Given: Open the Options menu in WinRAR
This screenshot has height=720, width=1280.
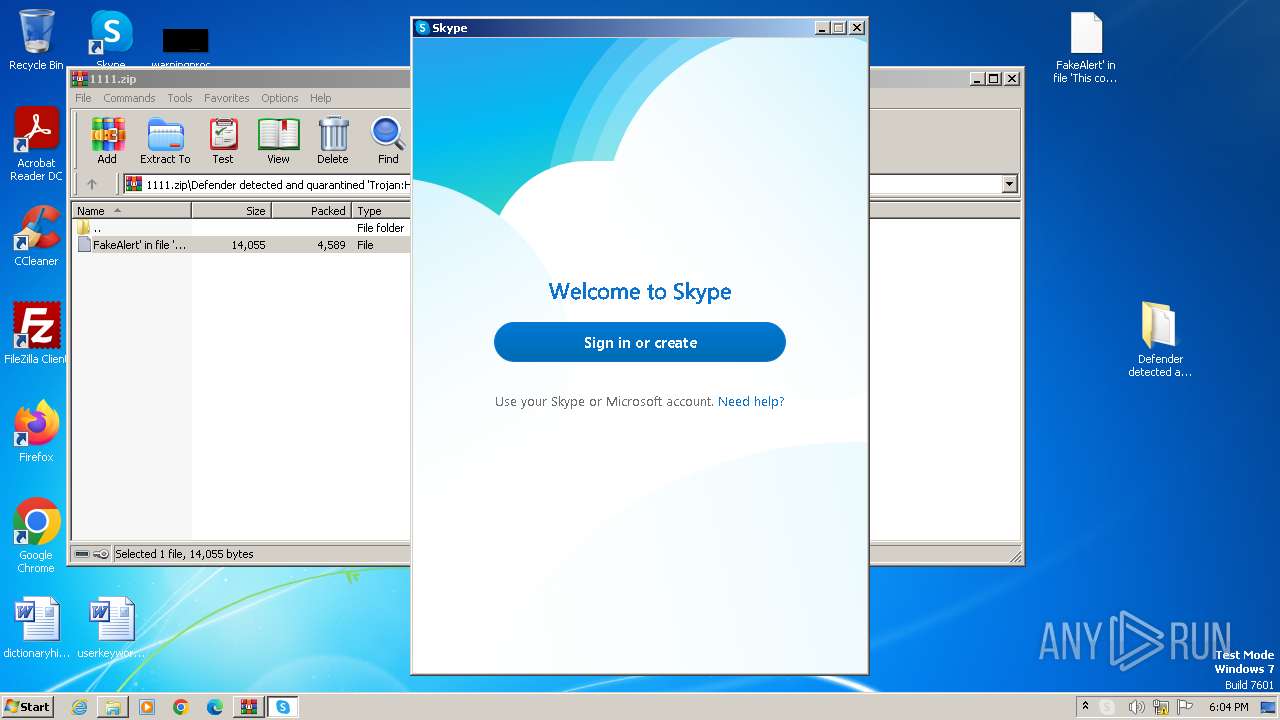Looking at the screenshot, I should click(280, 98).
